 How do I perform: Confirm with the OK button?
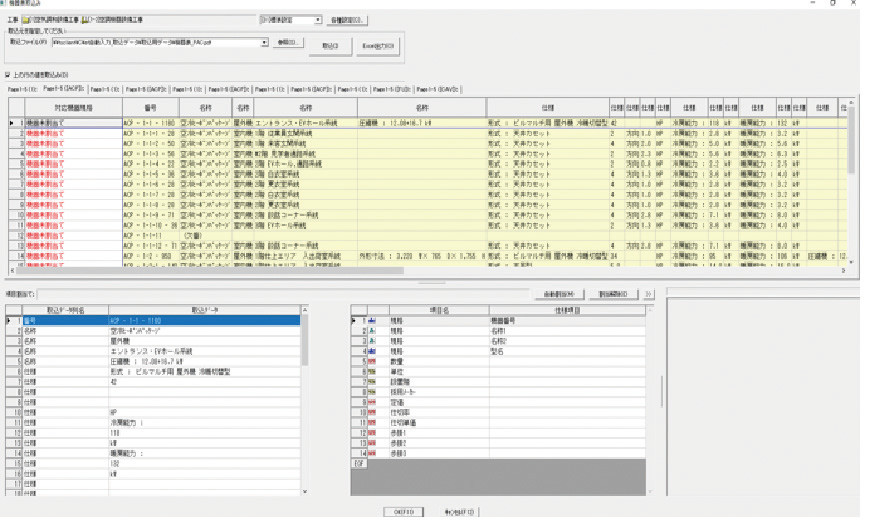[403, 512]
